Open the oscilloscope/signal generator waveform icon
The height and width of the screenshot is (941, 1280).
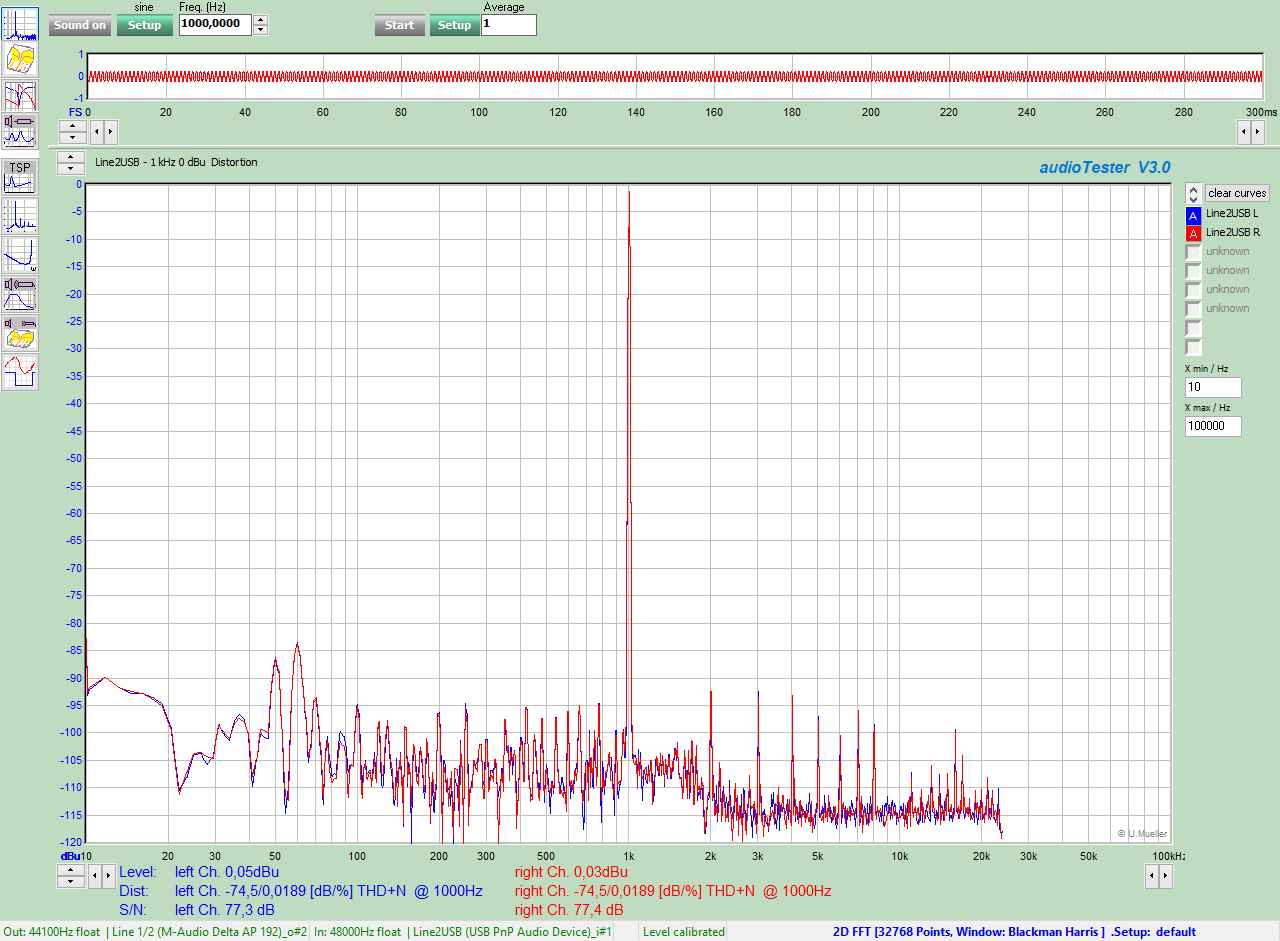pos(20,372)
